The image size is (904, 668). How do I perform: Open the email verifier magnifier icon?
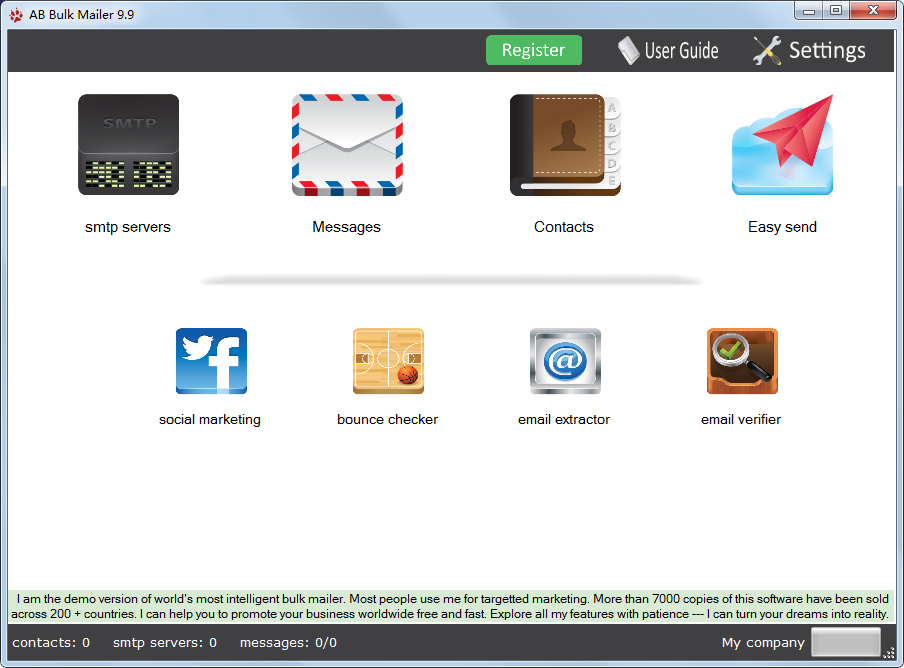click(x=743, y=361)
